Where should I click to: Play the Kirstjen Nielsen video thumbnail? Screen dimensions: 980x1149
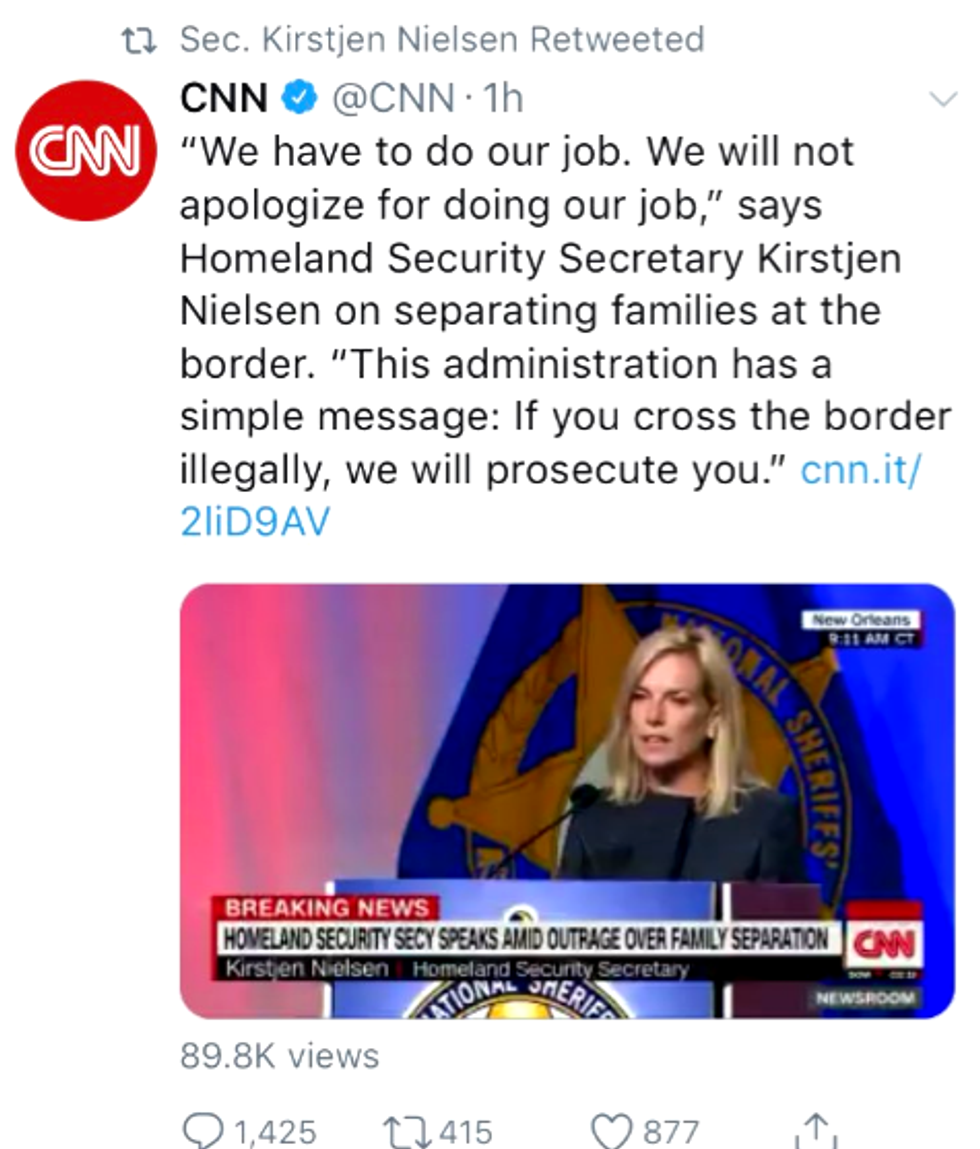(x=566, y=800)
